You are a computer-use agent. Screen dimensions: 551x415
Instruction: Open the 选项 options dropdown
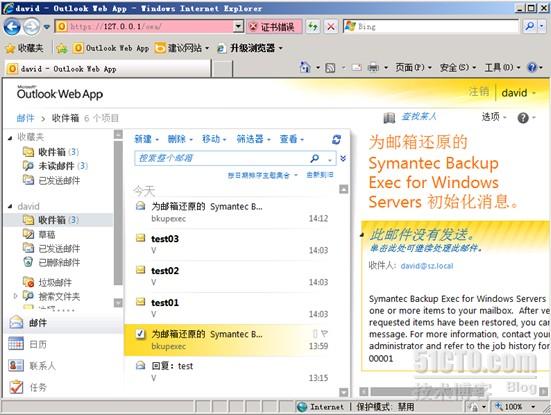pos(494,117)
